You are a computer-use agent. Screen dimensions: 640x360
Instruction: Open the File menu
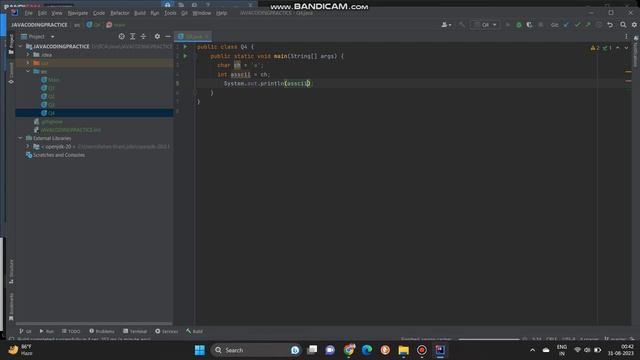point(28,13)
